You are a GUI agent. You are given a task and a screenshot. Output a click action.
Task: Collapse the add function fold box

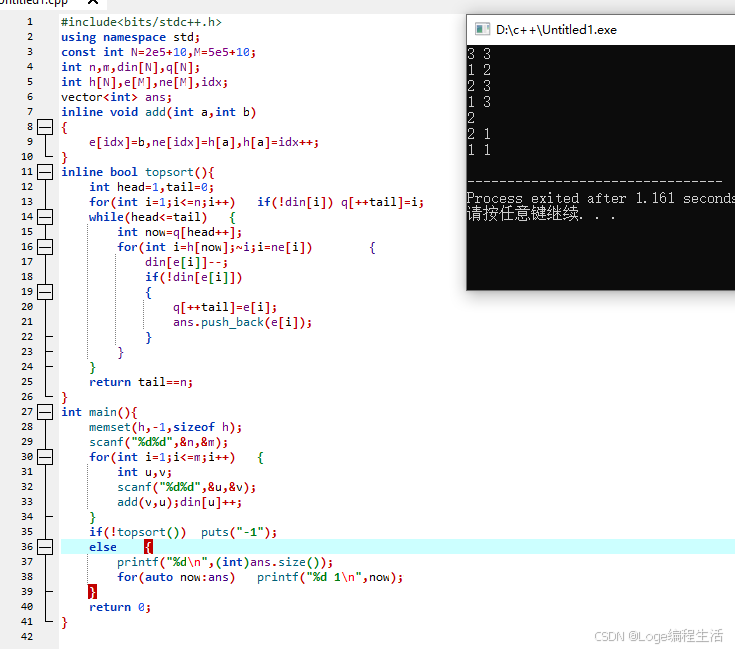(x=45, y=127)
